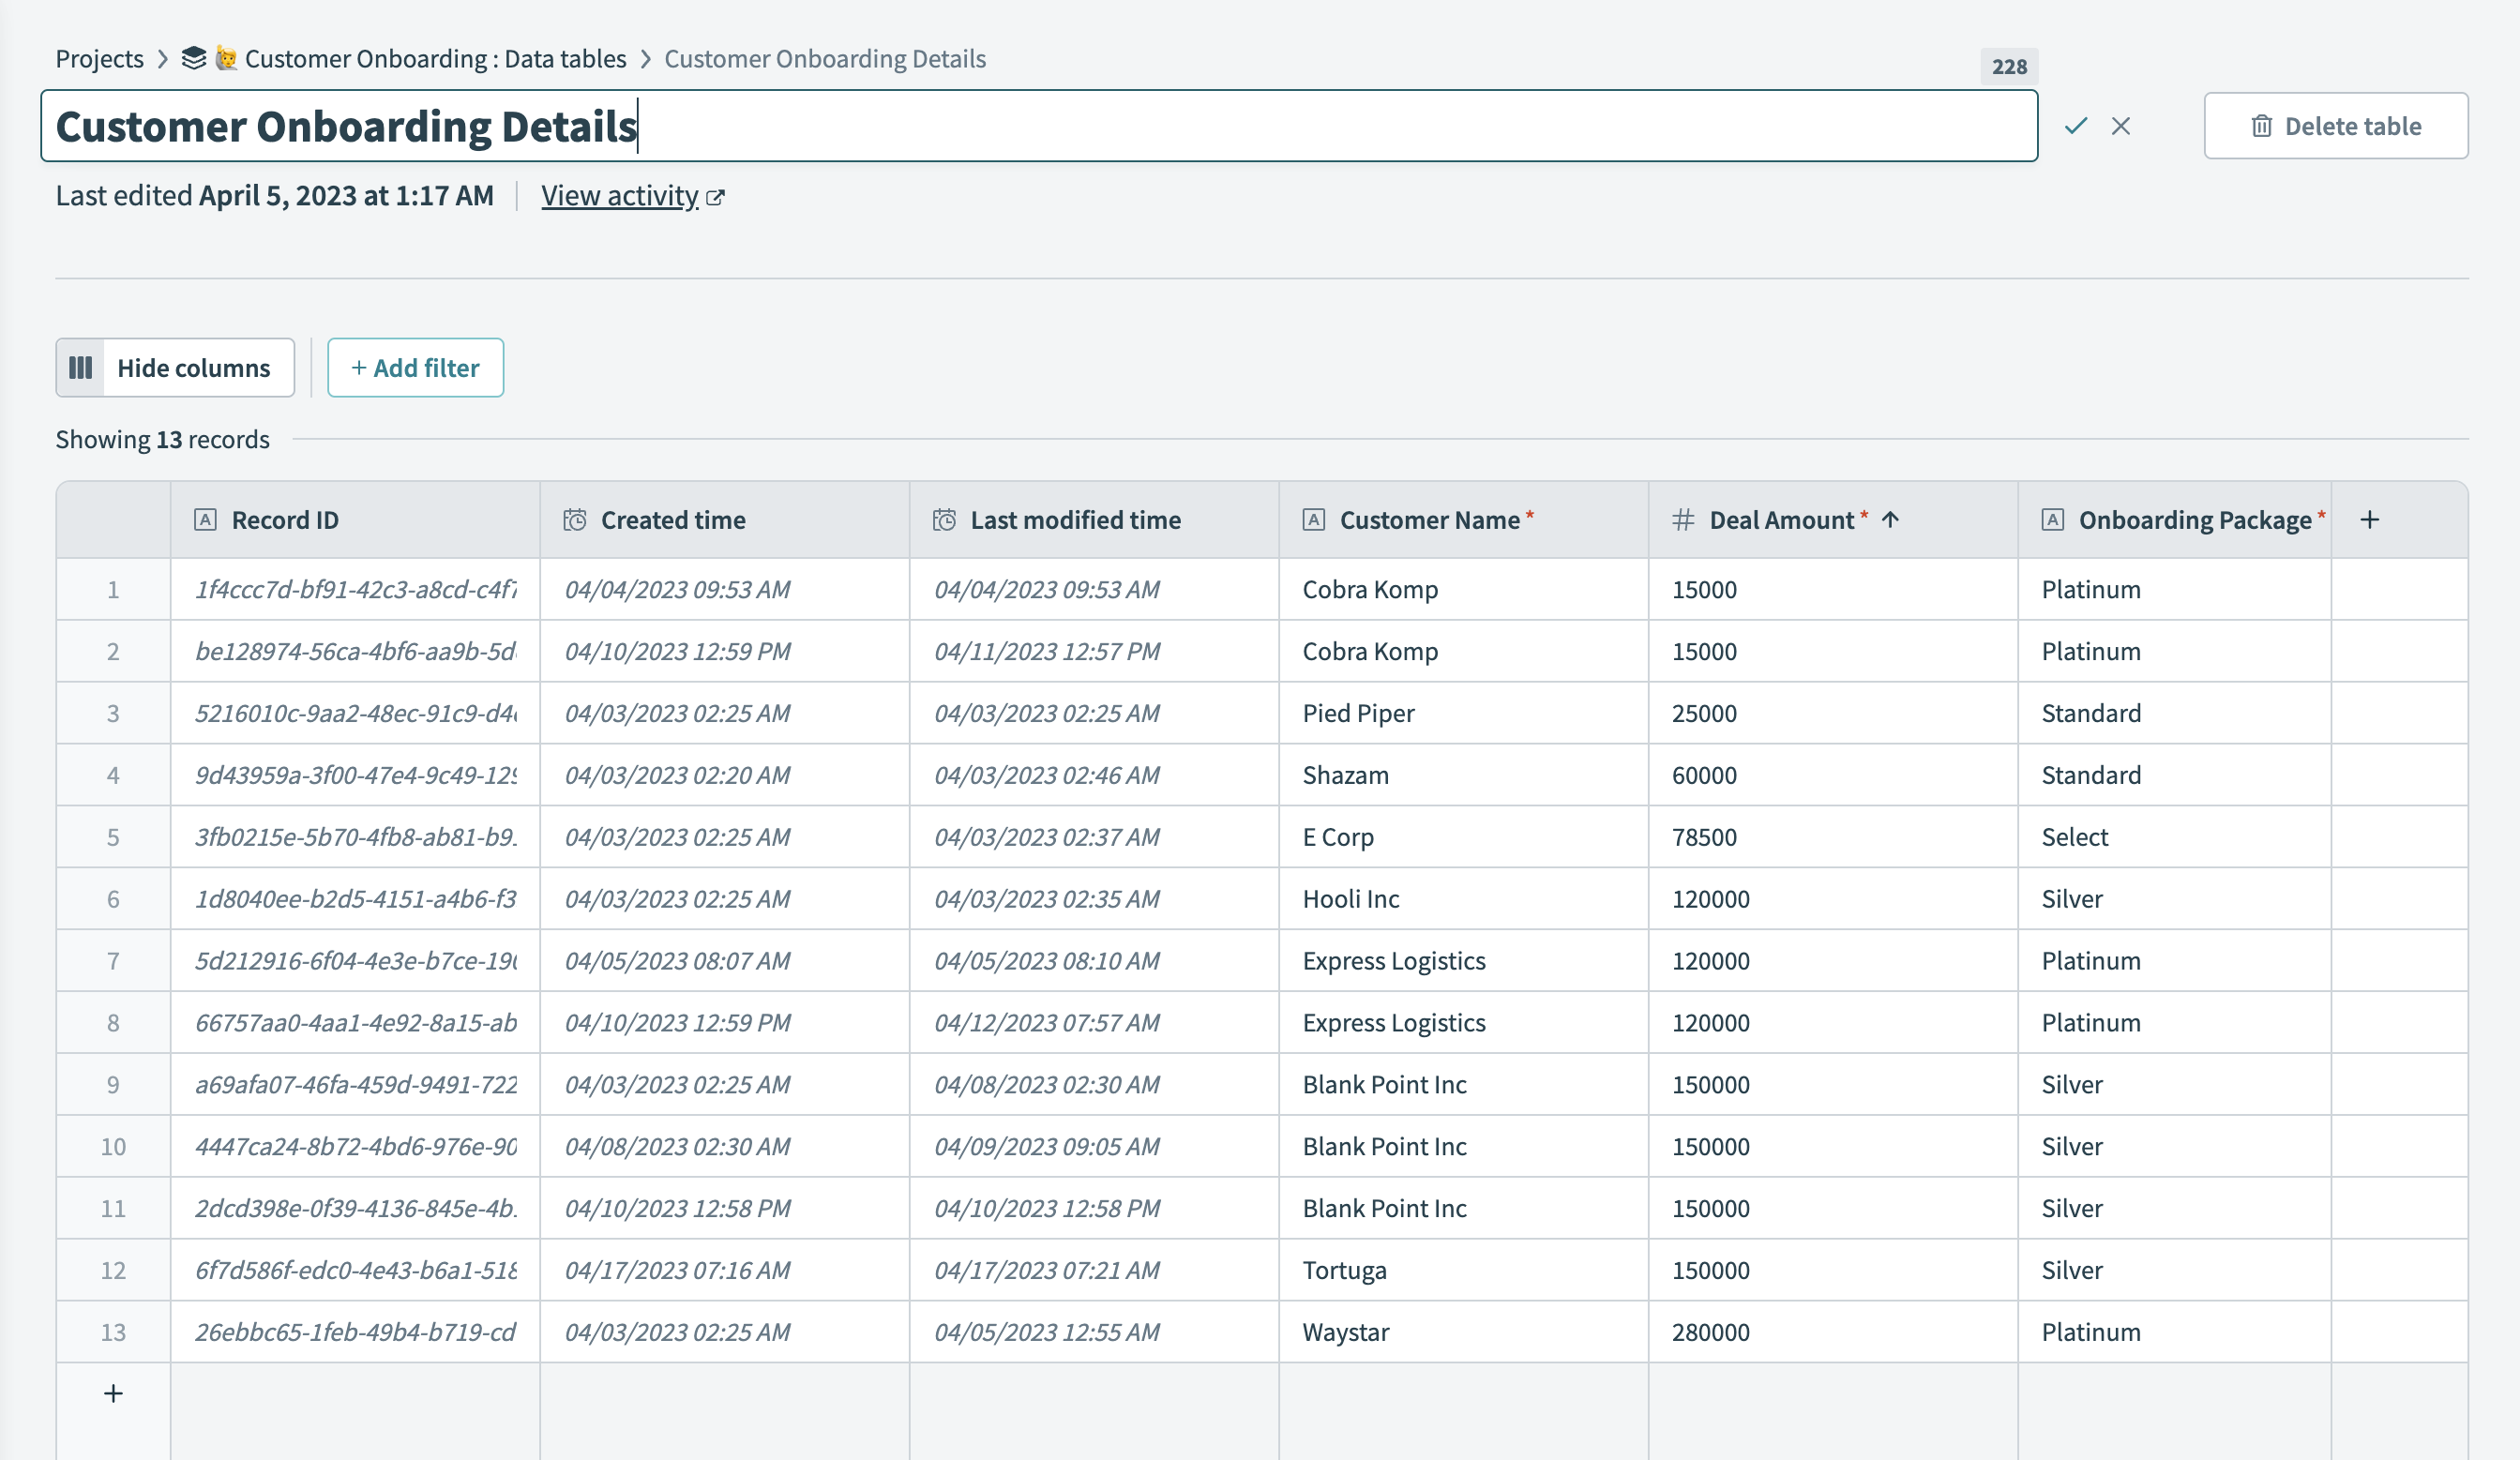
Task: Add a new column with the plus icon
Action: (2369, 519)
